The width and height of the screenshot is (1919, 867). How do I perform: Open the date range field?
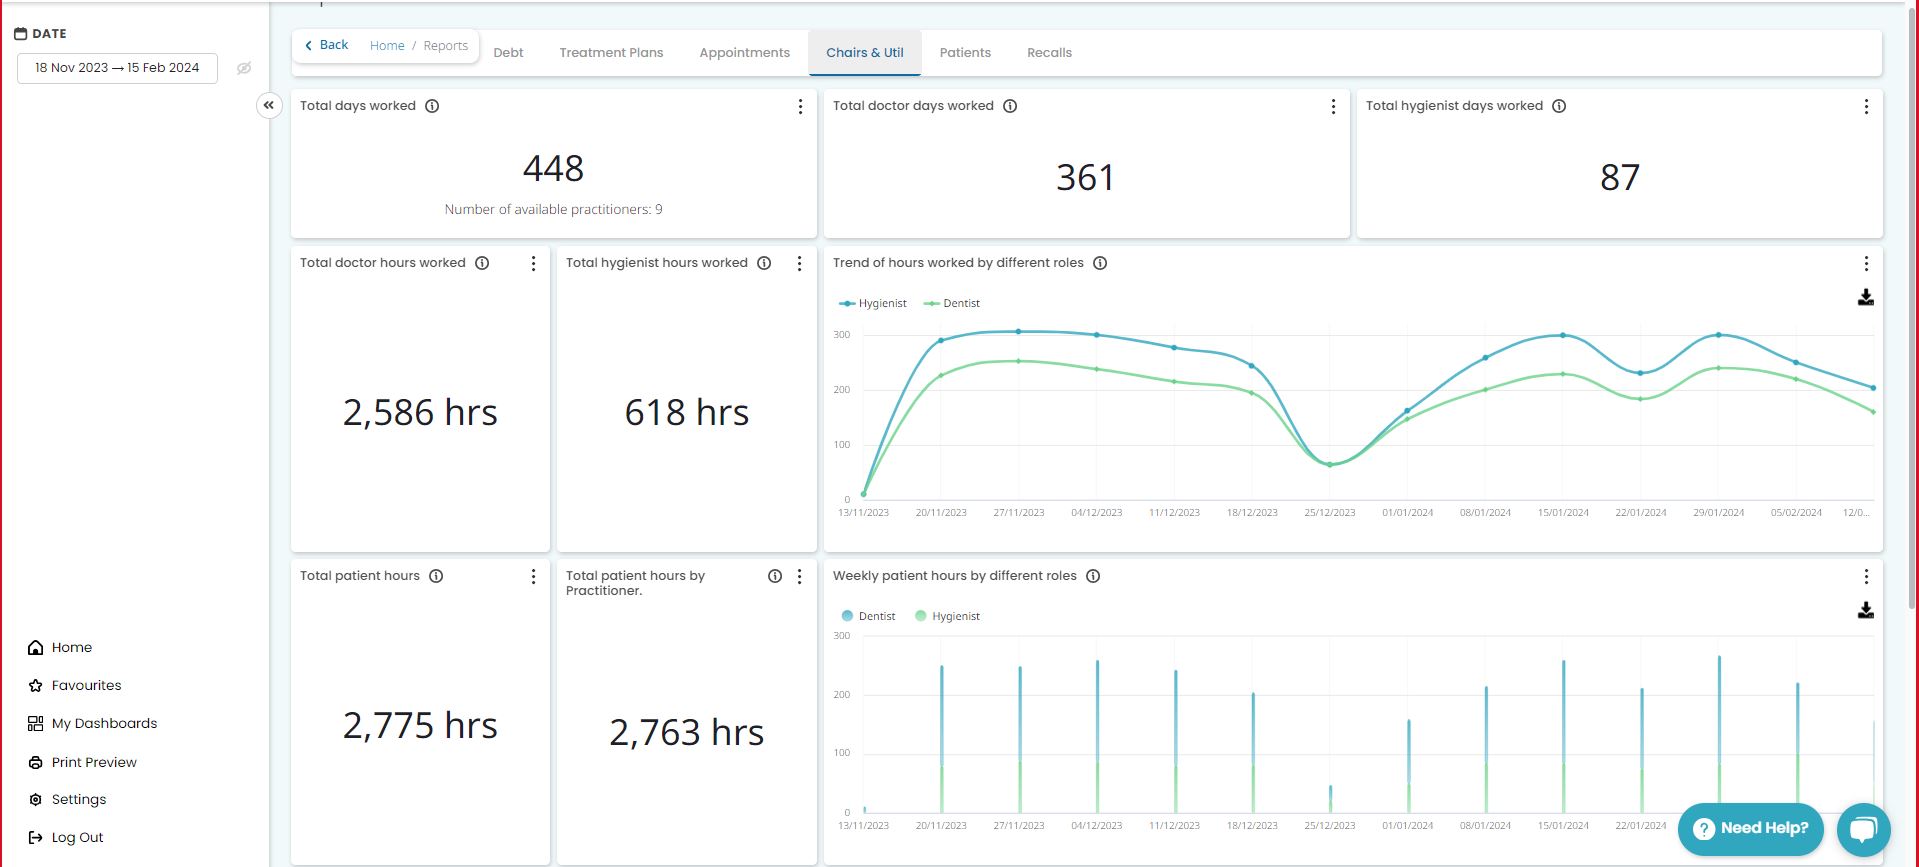(x=117, y=68)
